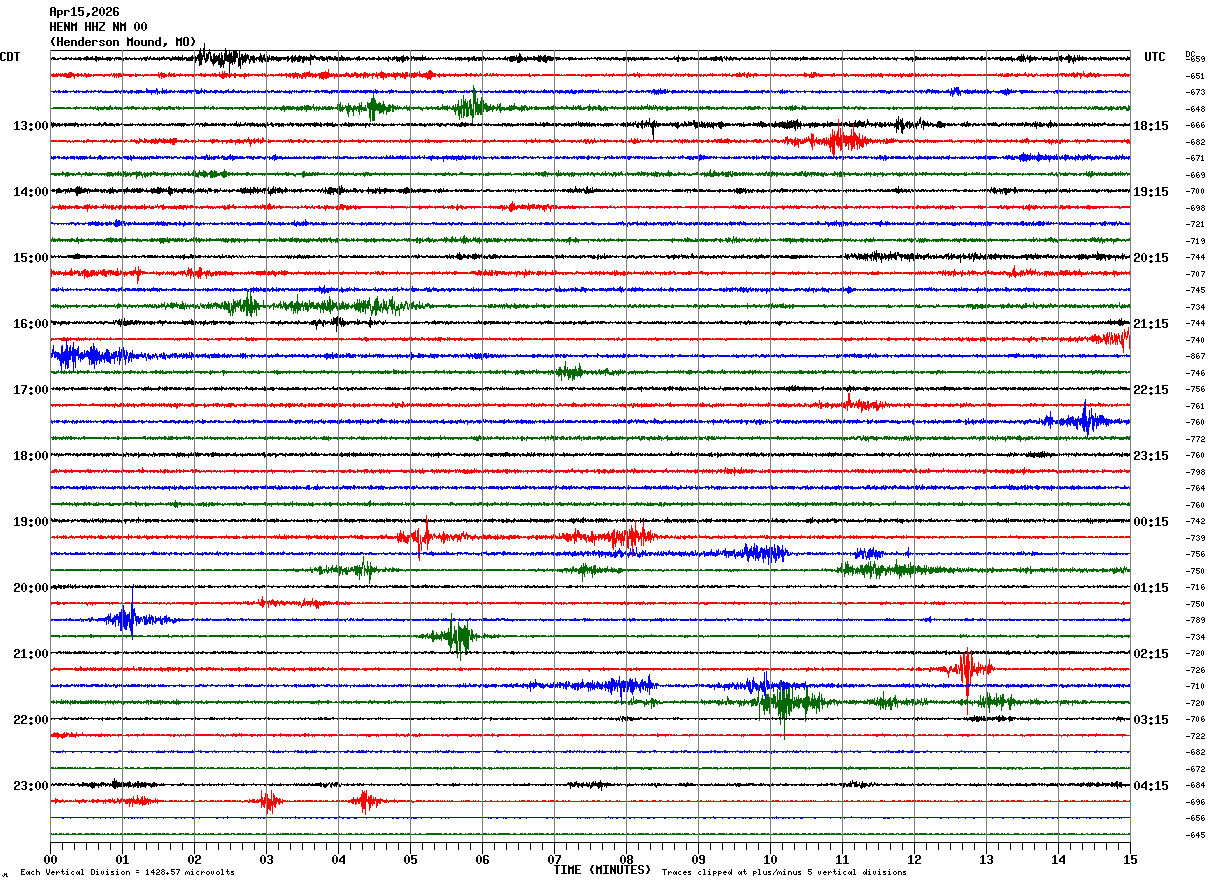Click the DC offset value -696
Viewport: 1210px width, 886px height.
click(x=1195, y=802)
